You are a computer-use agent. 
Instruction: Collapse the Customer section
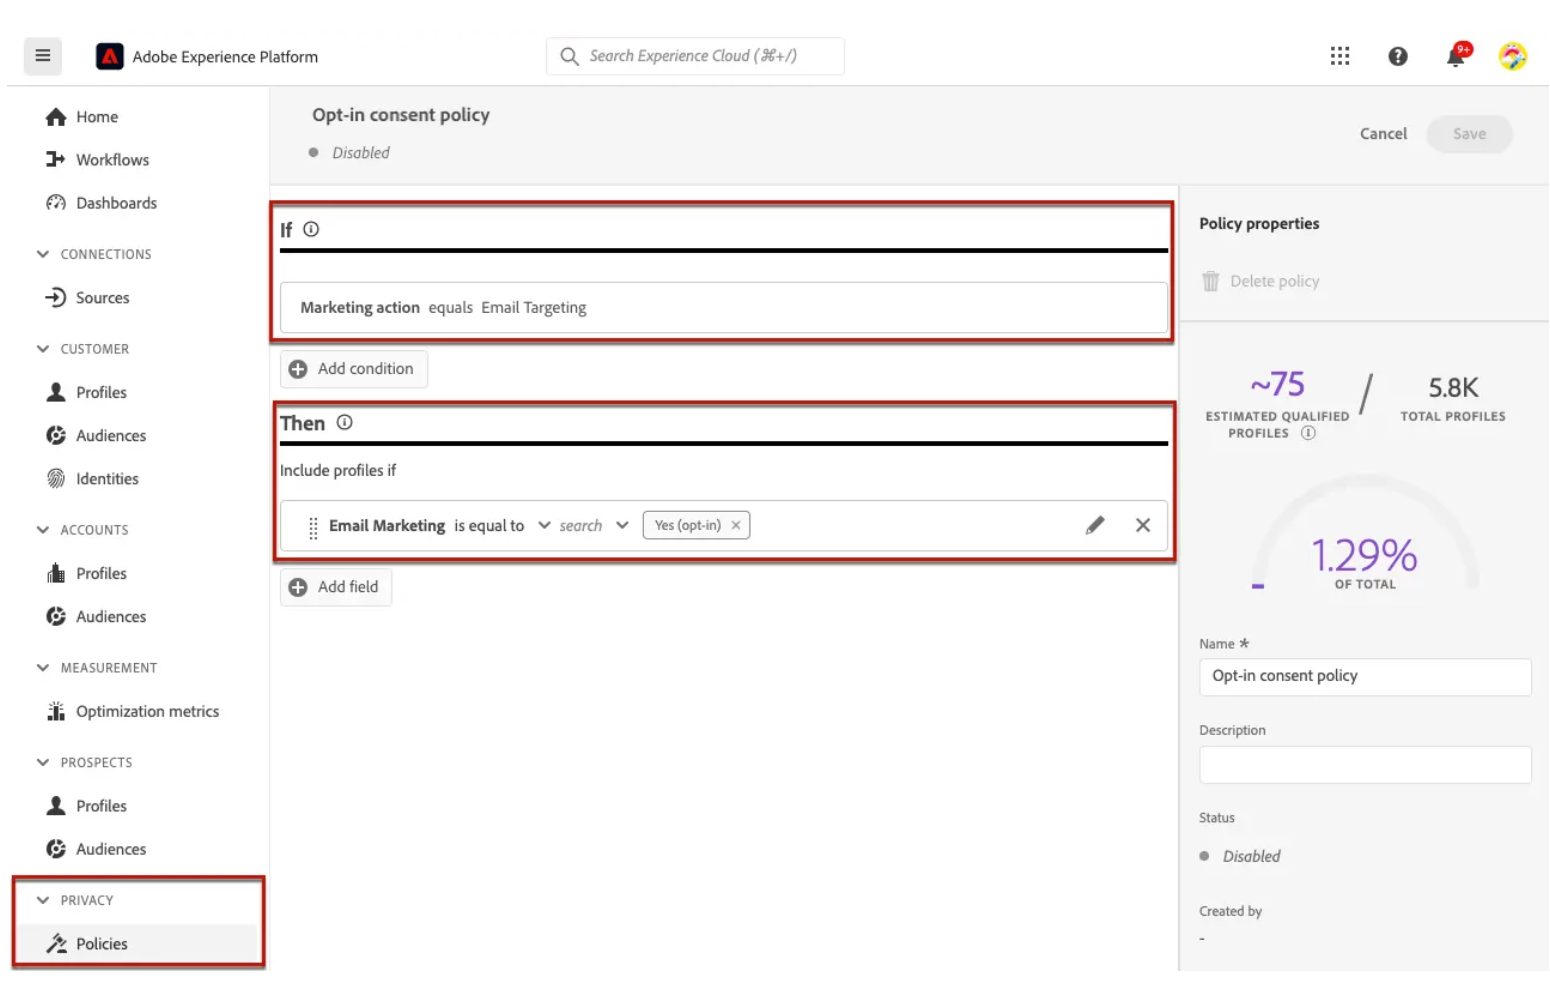[x=43, y=349]
